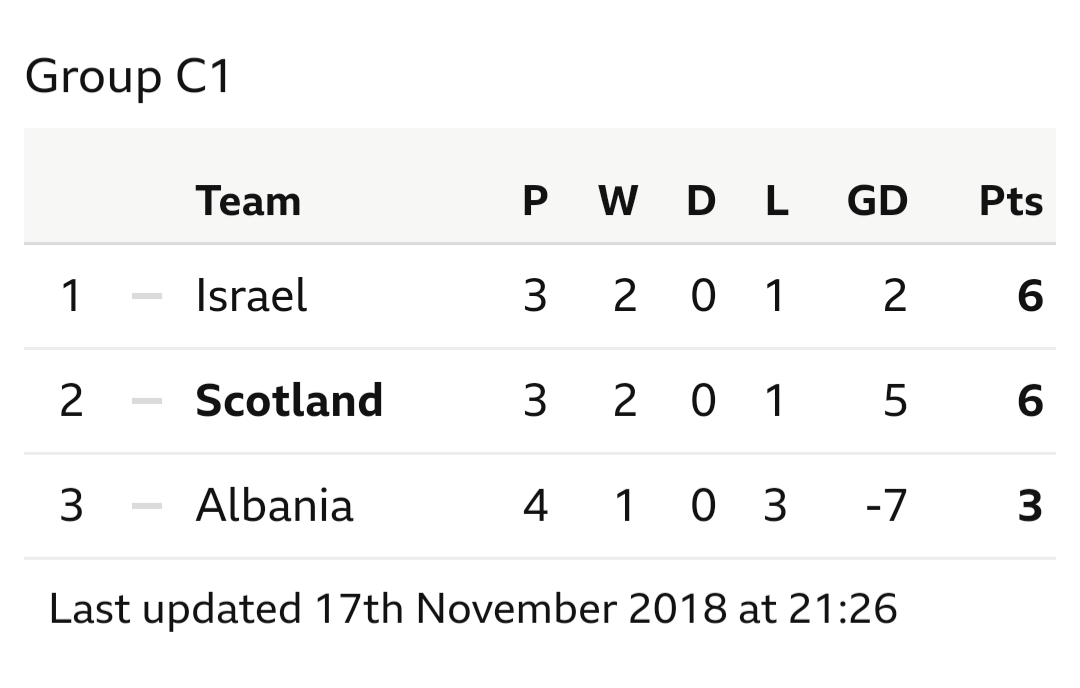Click the Scotland no-movement dash icon
Image resolution: width=1080 pixels, height=688 pixels.
[147, 401]
